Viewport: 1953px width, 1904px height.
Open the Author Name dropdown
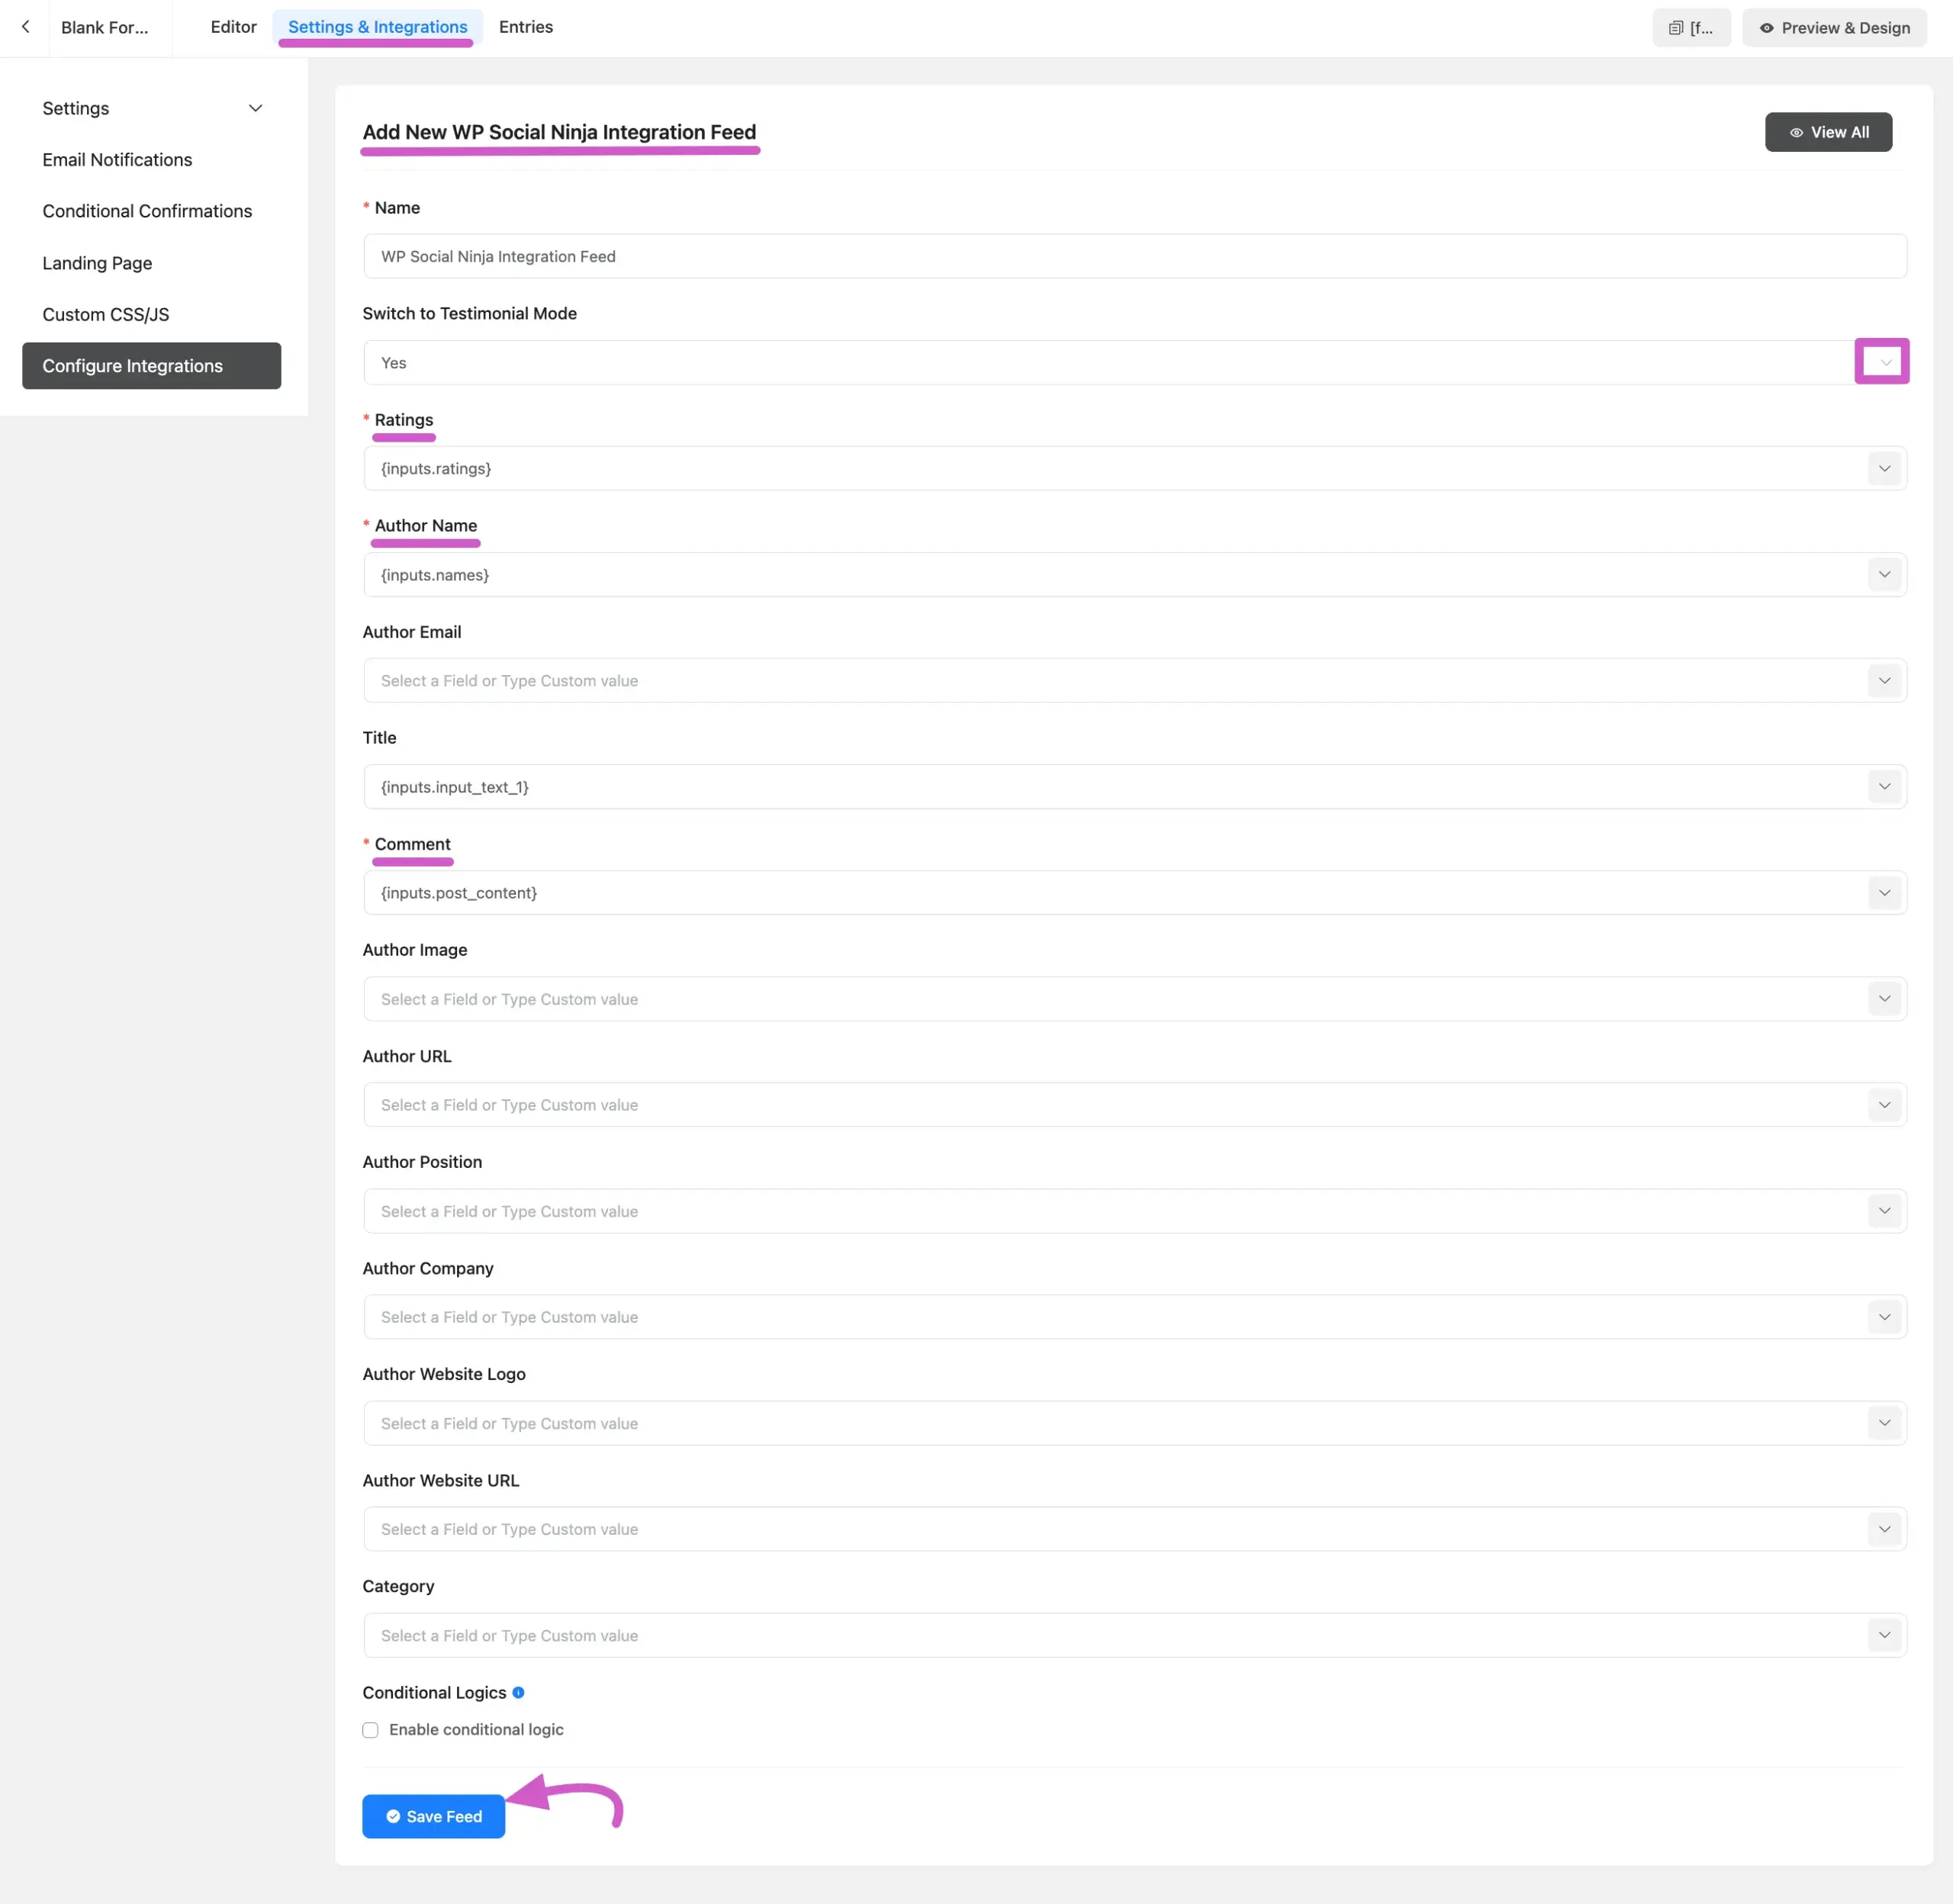[1884, 574]
